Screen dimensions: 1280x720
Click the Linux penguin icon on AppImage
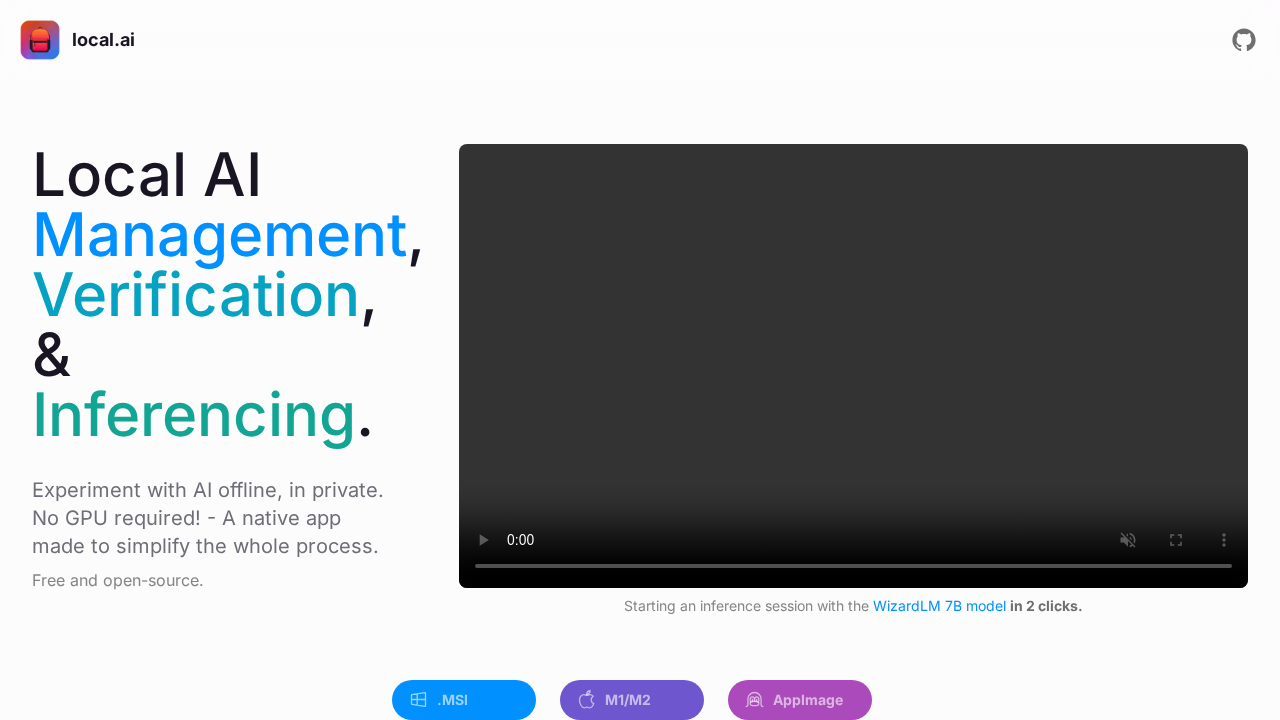[x=755, y=700]
